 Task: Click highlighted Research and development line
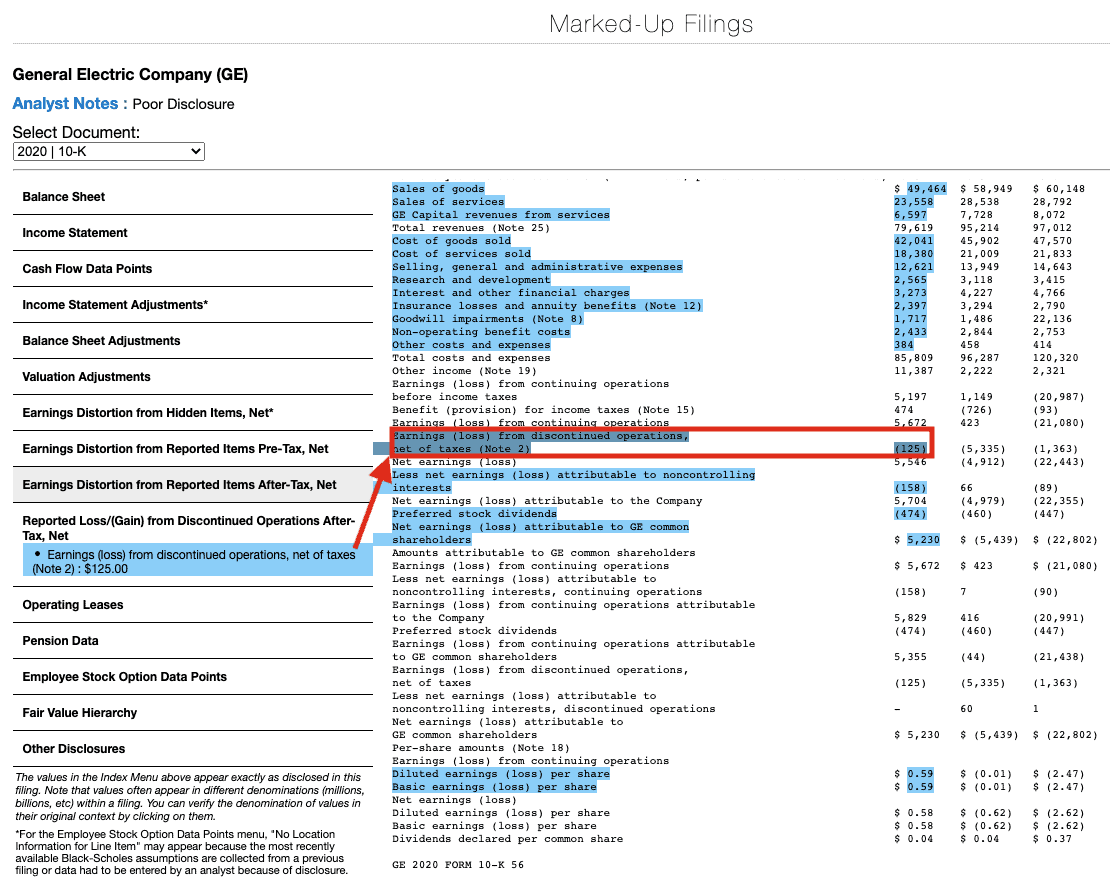point(471,280)
